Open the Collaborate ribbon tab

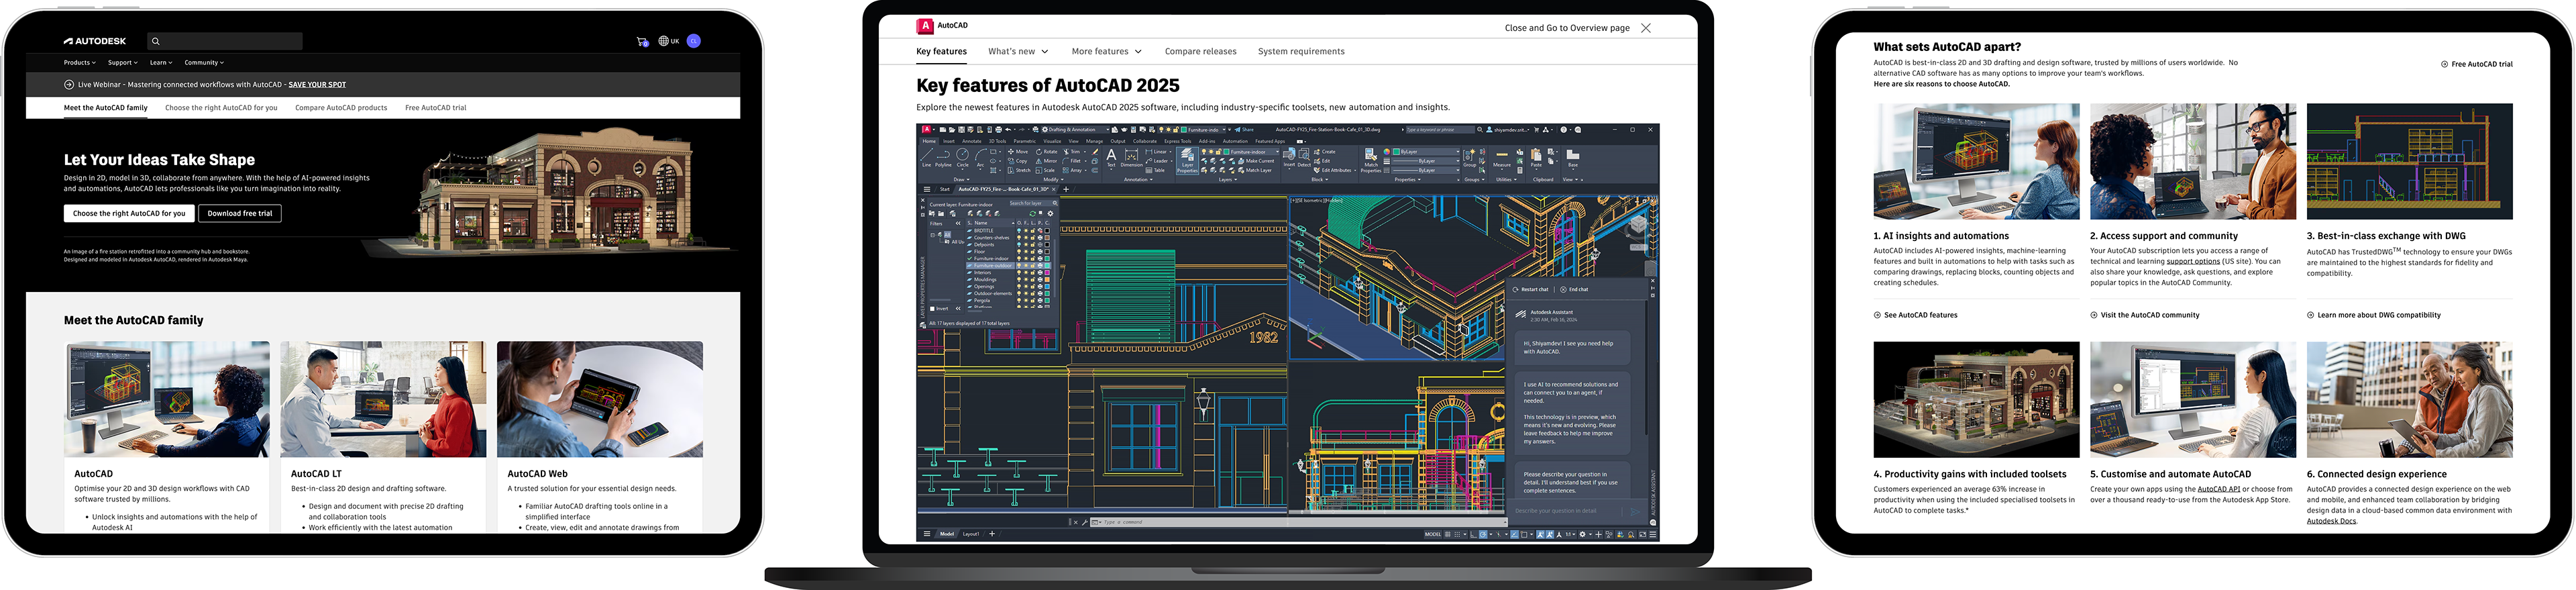1145,142
